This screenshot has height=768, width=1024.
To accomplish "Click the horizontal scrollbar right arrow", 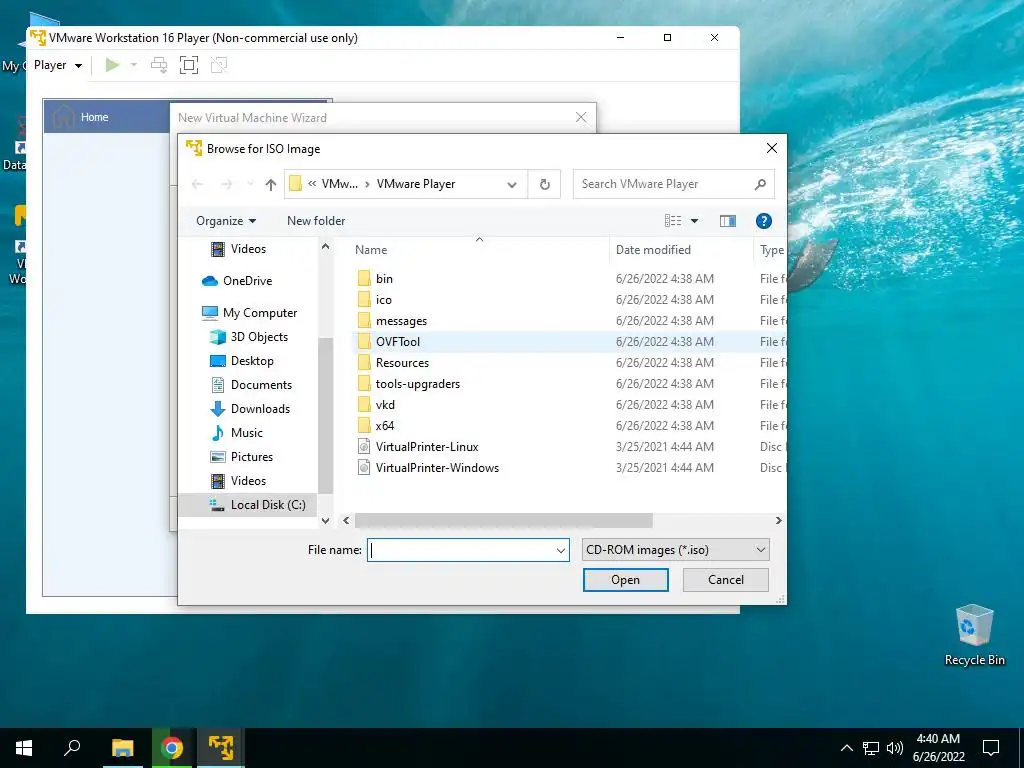I will 778,520.
